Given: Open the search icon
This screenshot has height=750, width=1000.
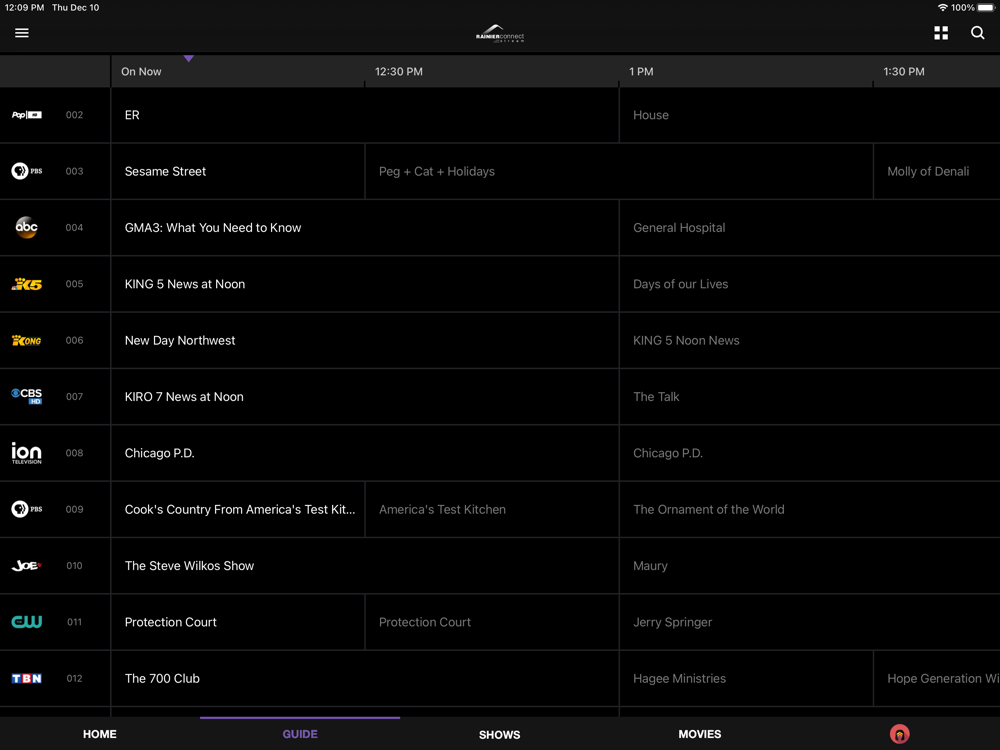Looking at the screenshot, I should point(977,33).
